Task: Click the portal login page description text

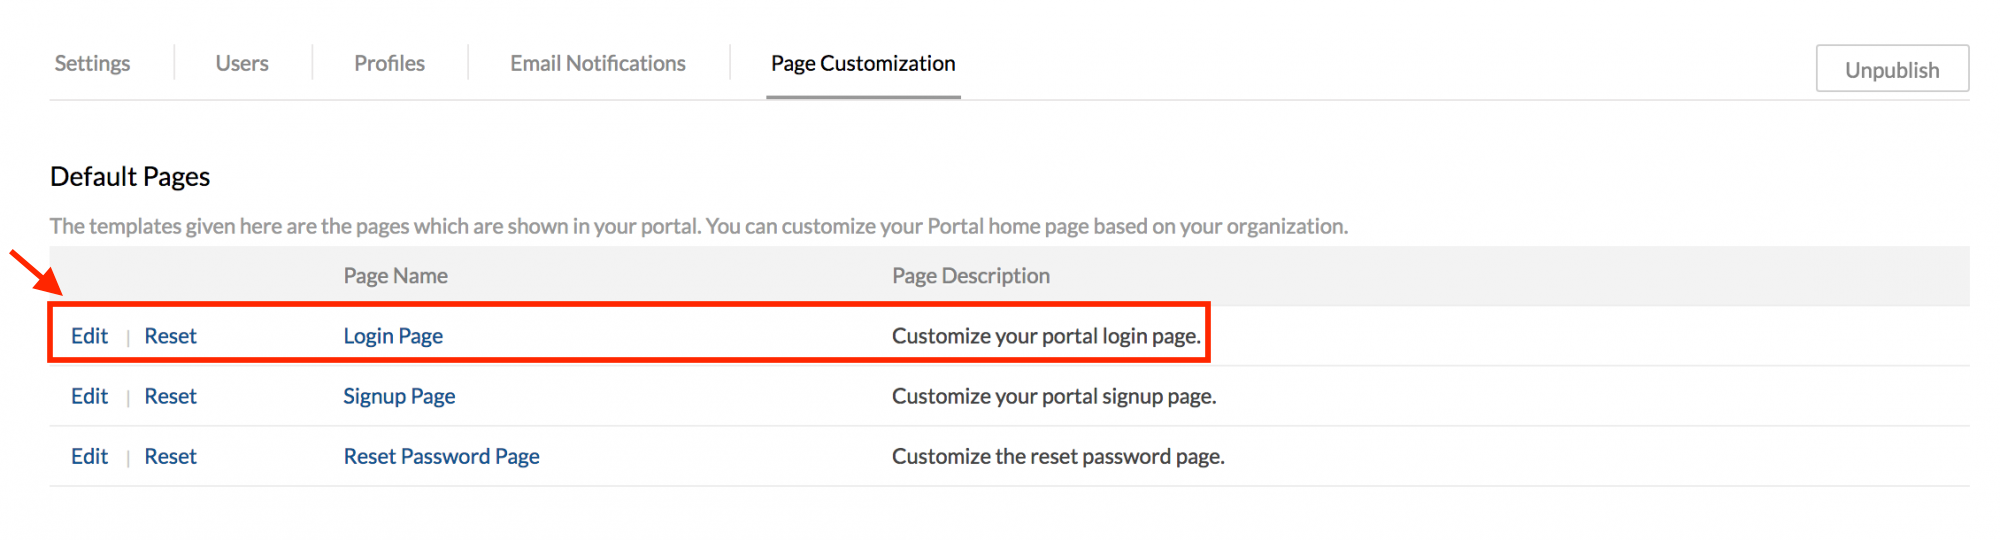Action: pos(1046,336)
